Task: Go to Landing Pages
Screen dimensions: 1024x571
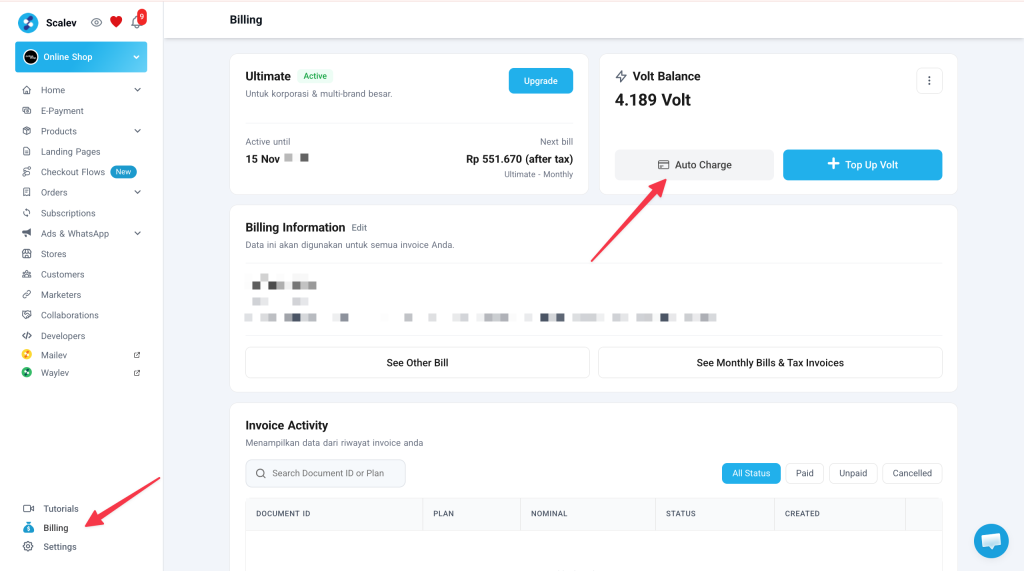Action: coord(71,152)
